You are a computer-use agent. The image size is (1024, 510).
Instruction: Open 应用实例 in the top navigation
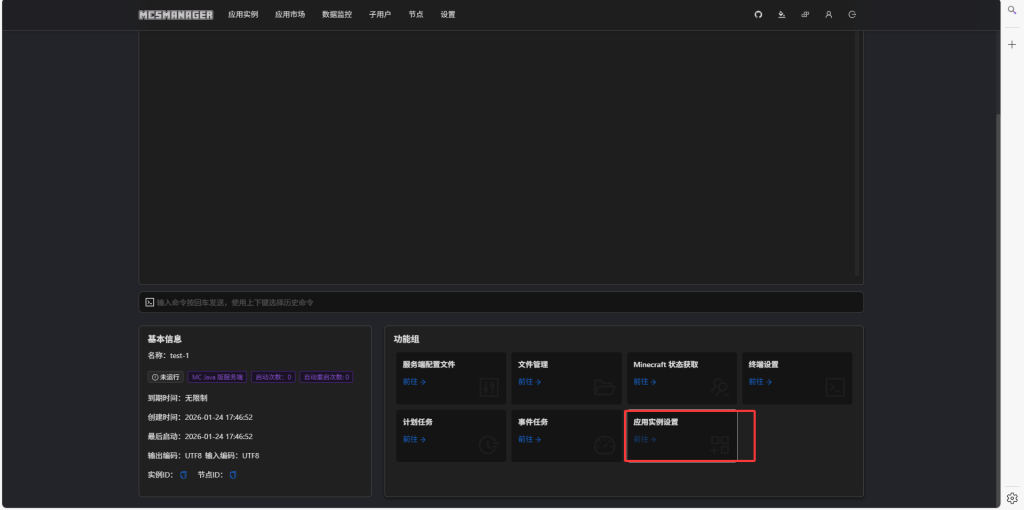tap(243, 15)
